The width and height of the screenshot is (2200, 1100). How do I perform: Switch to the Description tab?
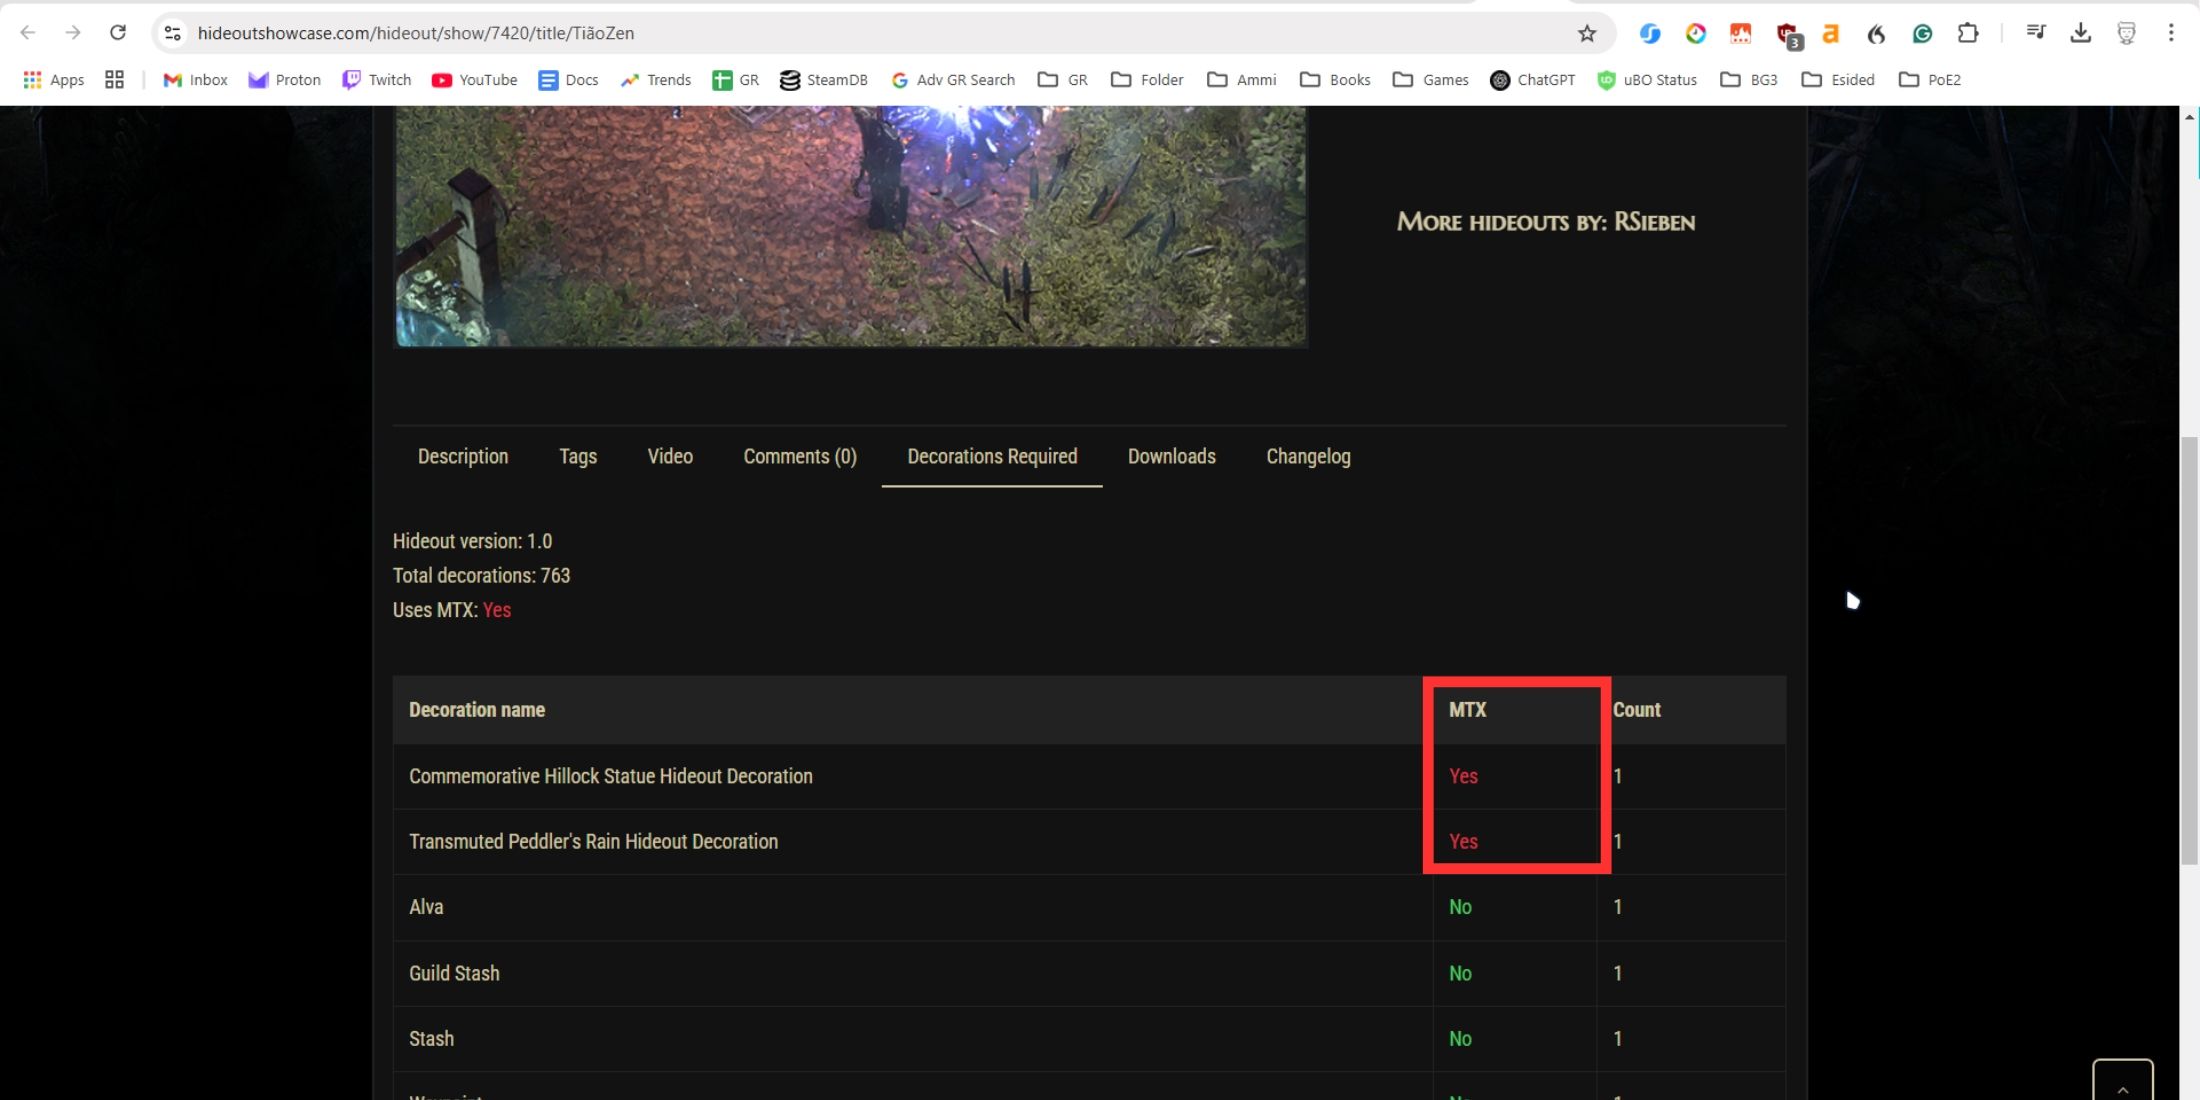[x=463, y=456]
